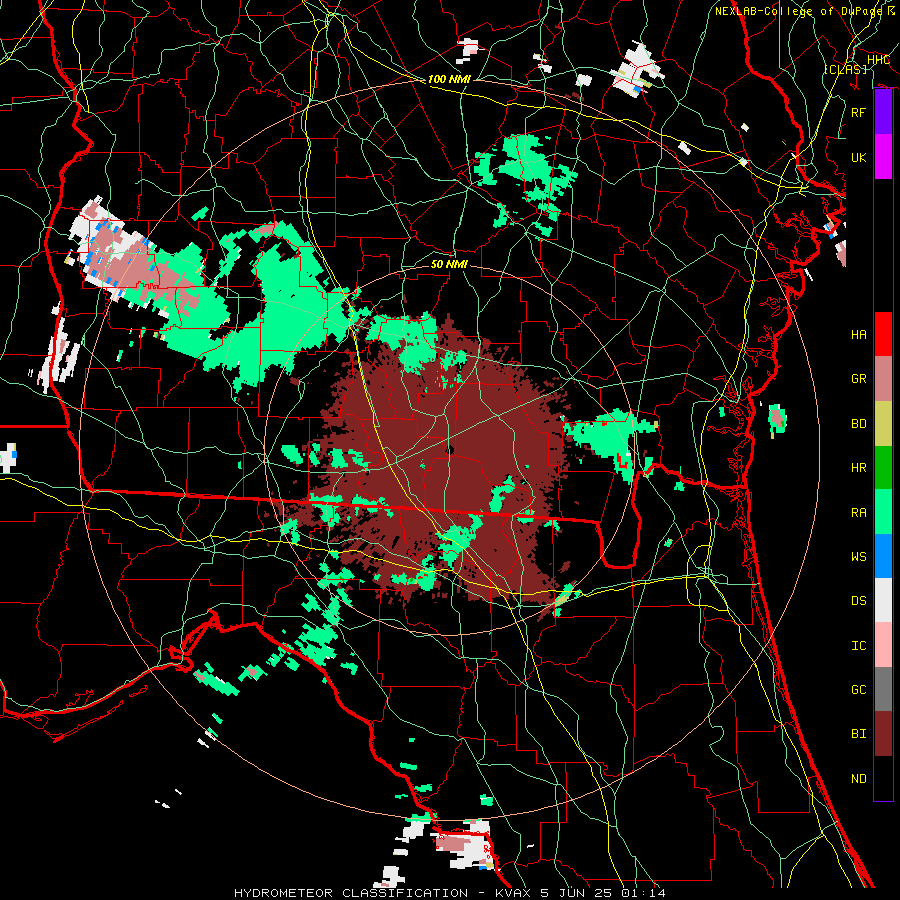Click the HR dark green color swatch
The height and width of the screenshot is (900, 900).
pos(883,467)
